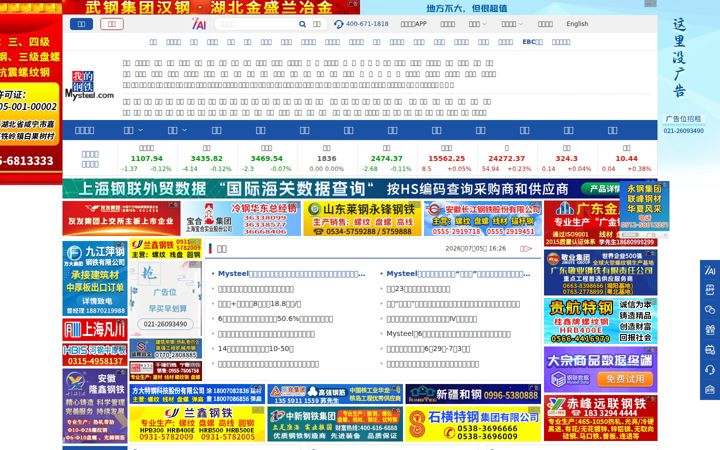Click the headset hotline icon beside 400-671-1818
This screenshot has height=450, width=720.
[338, 24]
